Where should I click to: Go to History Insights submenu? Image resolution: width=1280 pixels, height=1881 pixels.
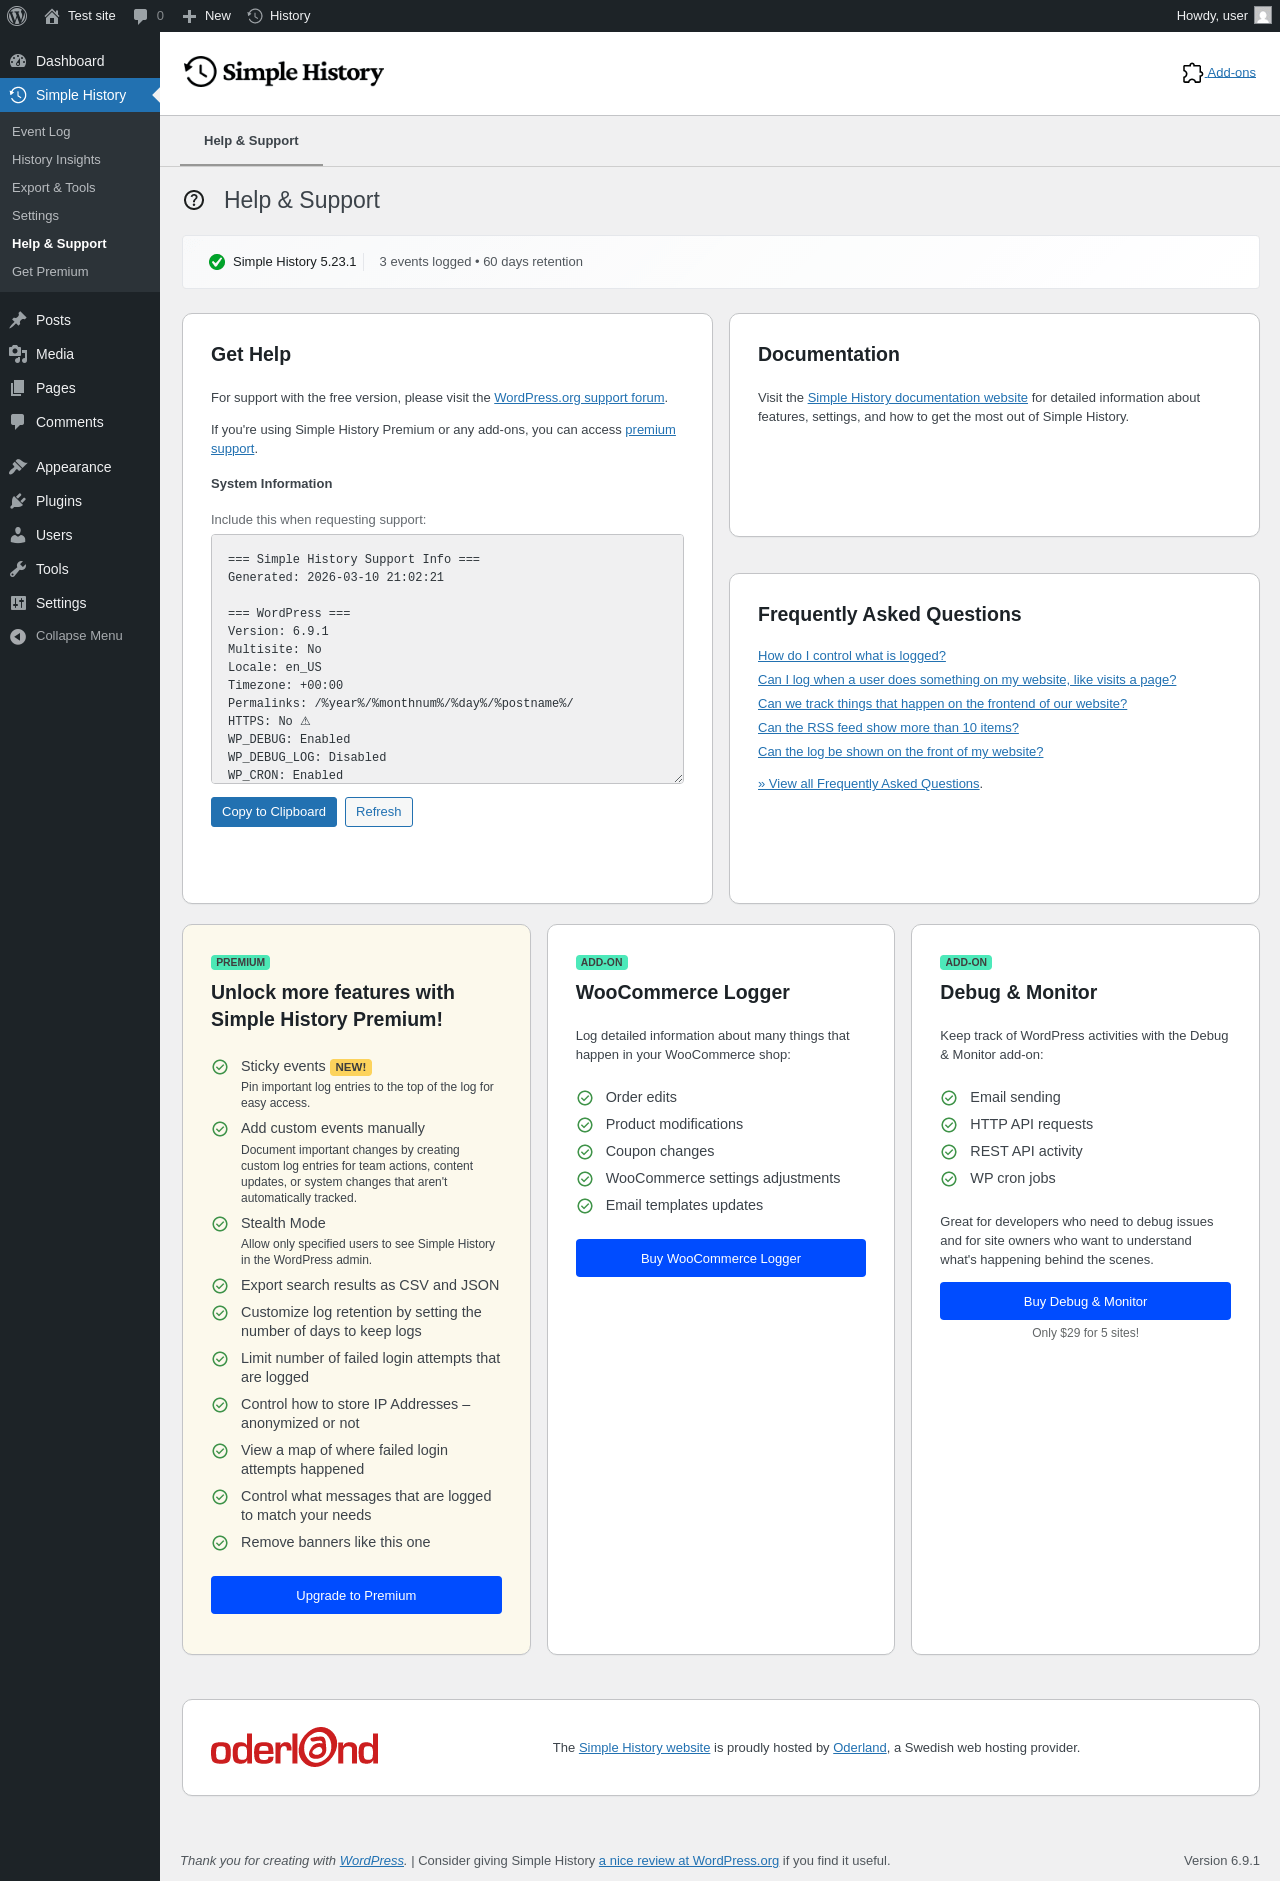click(x=56, y=160)
